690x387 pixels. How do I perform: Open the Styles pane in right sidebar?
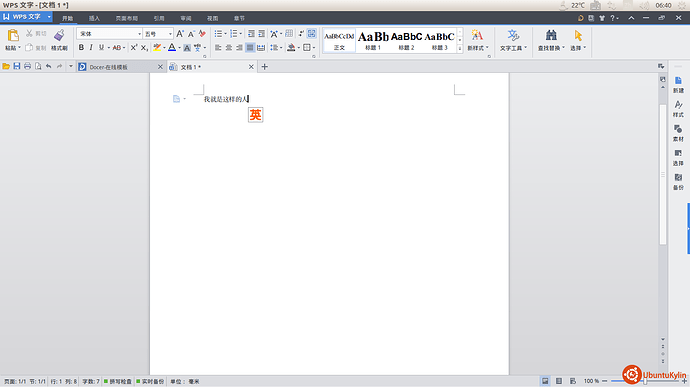pyautogui.click(x=678, y=105)
